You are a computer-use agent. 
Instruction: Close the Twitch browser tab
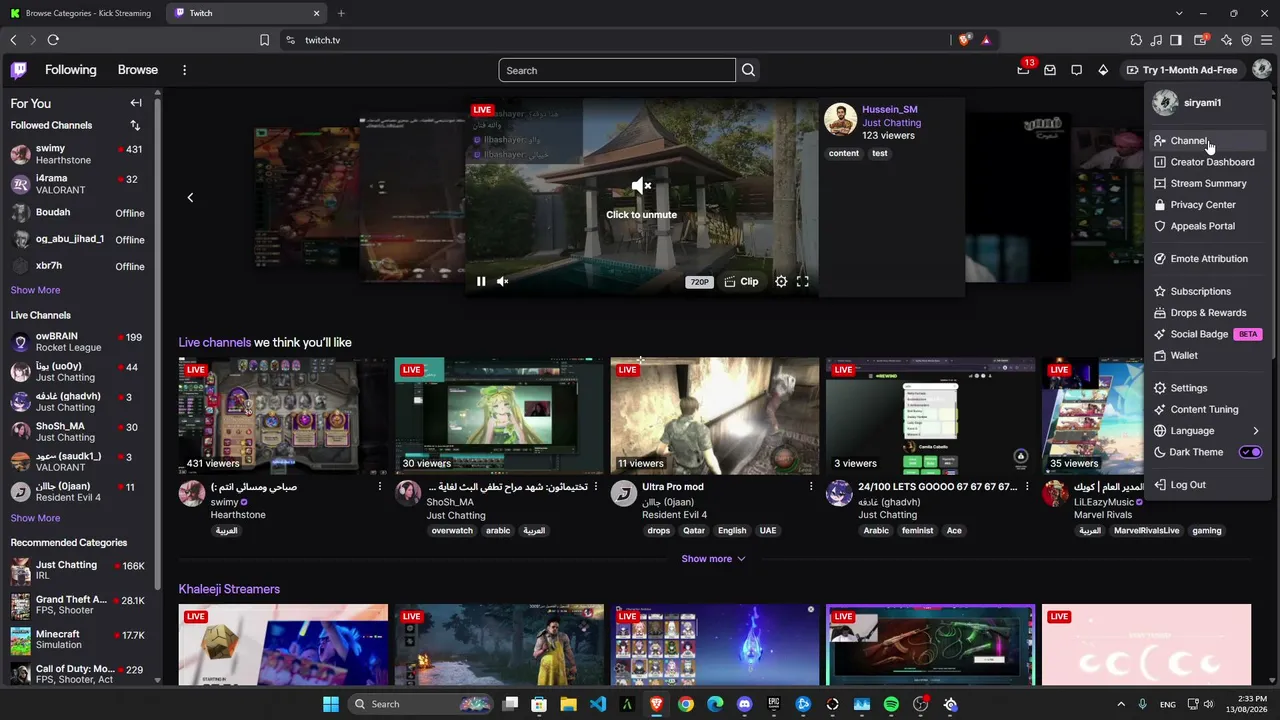pos(316,13)
